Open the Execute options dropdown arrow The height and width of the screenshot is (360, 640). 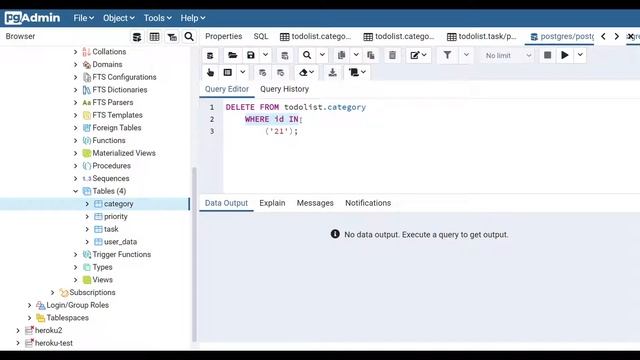click(580, 55)
